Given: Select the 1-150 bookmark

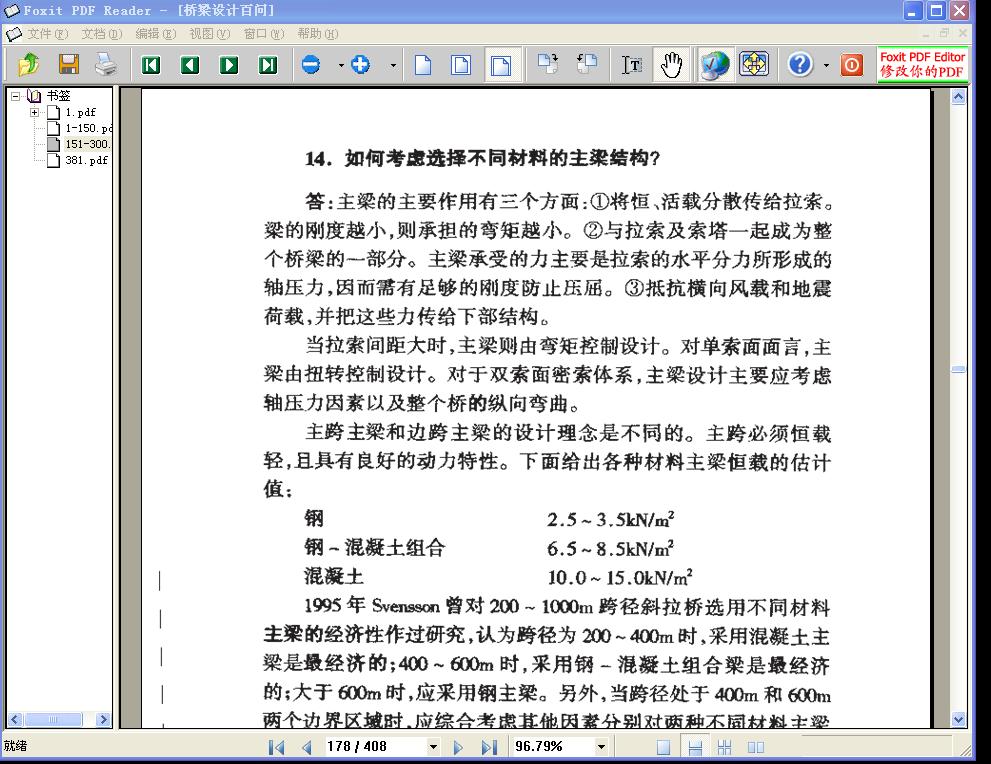Looking at the screenshot, I should [x=88, y=128].
